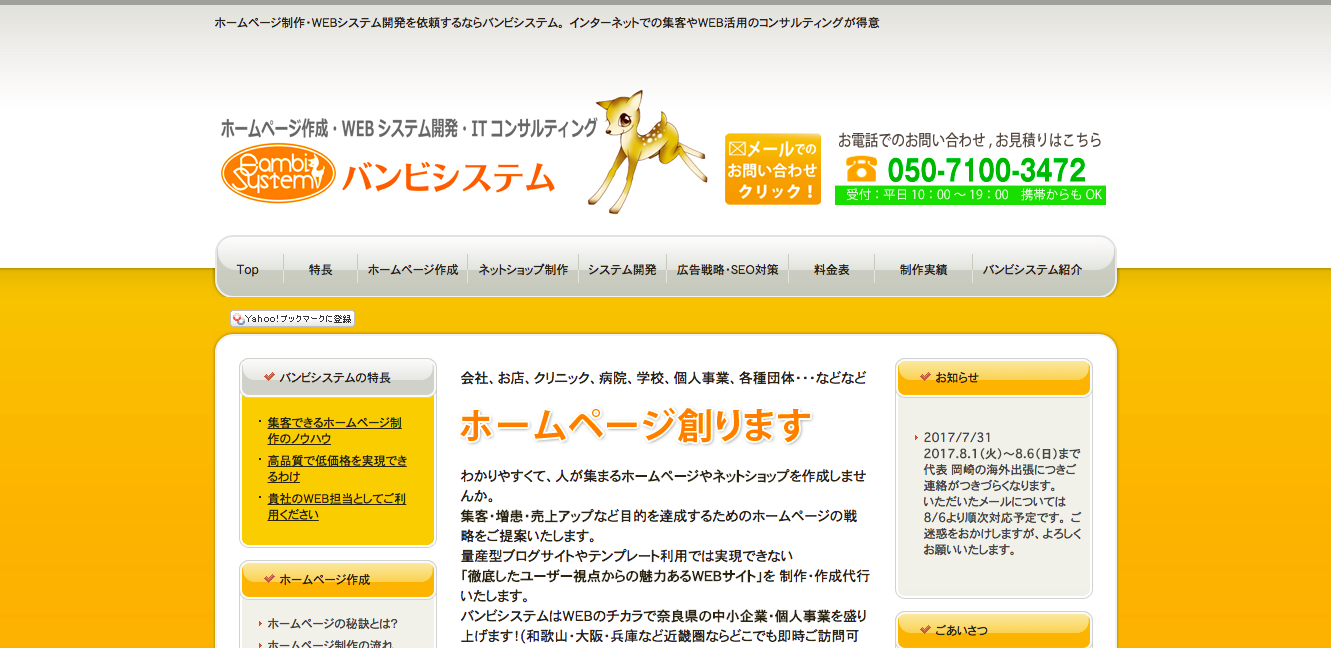The width and height of the screenshot is (1331, 648).
Task: Click the orange mail inquiry button
Action: pyautogui.click(x=772, y=169)
